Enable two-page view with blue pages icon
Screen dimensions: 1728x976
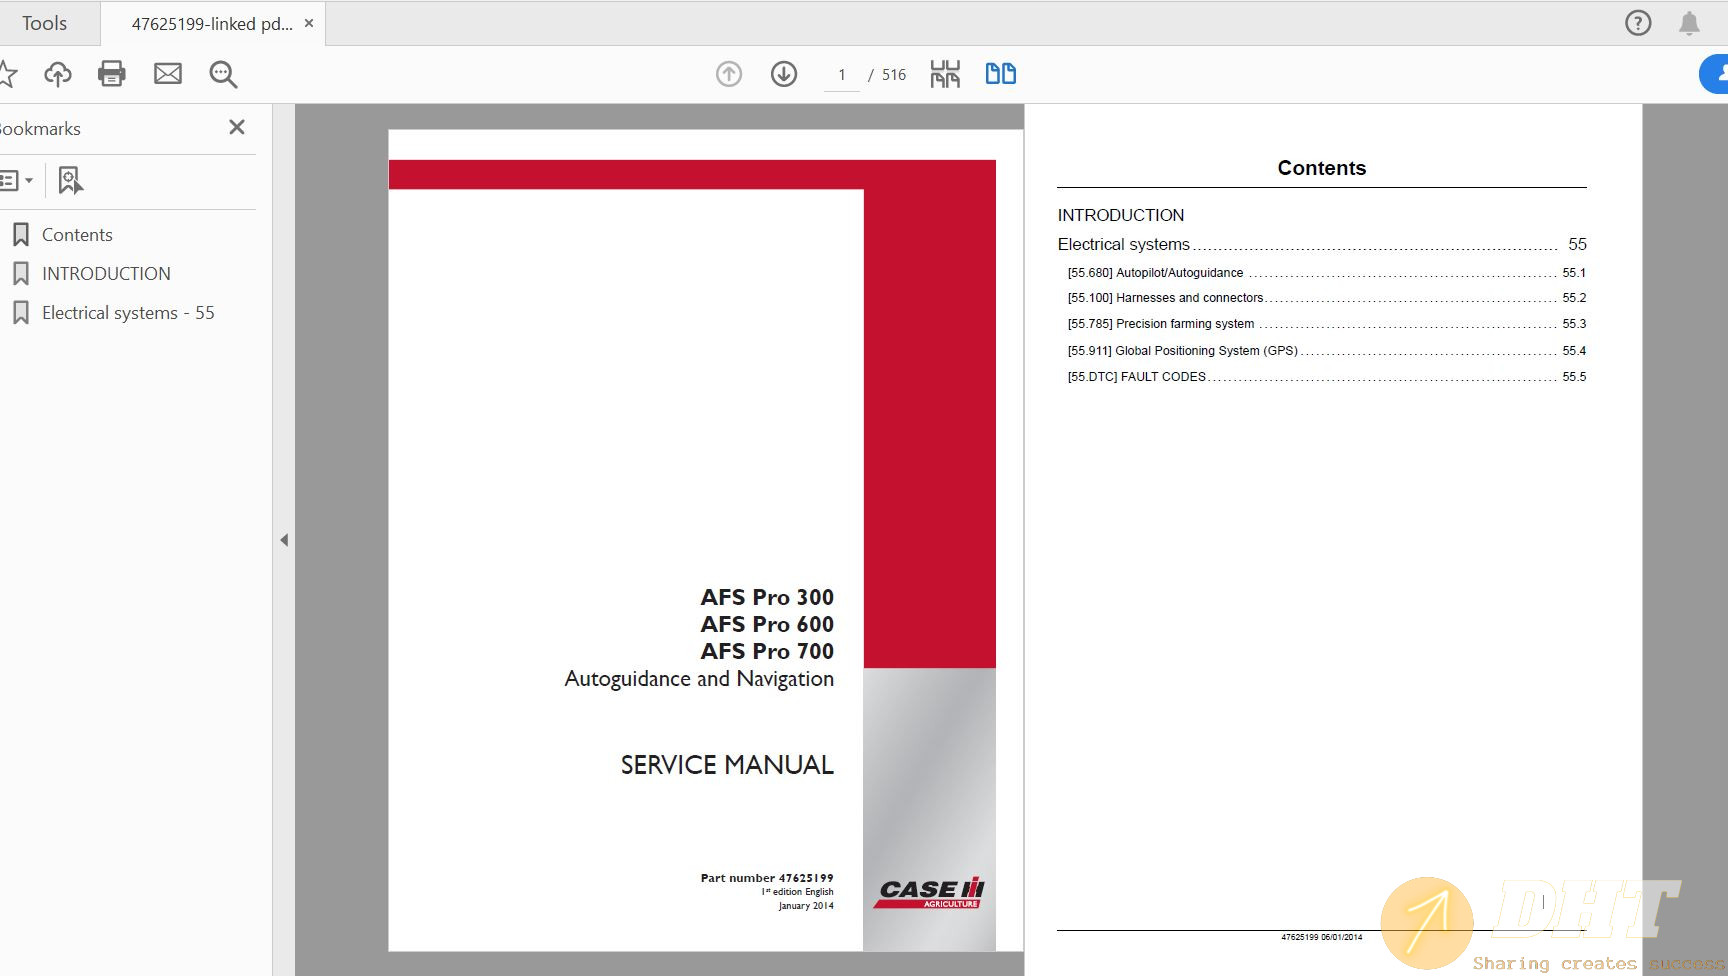point(1000,74)
